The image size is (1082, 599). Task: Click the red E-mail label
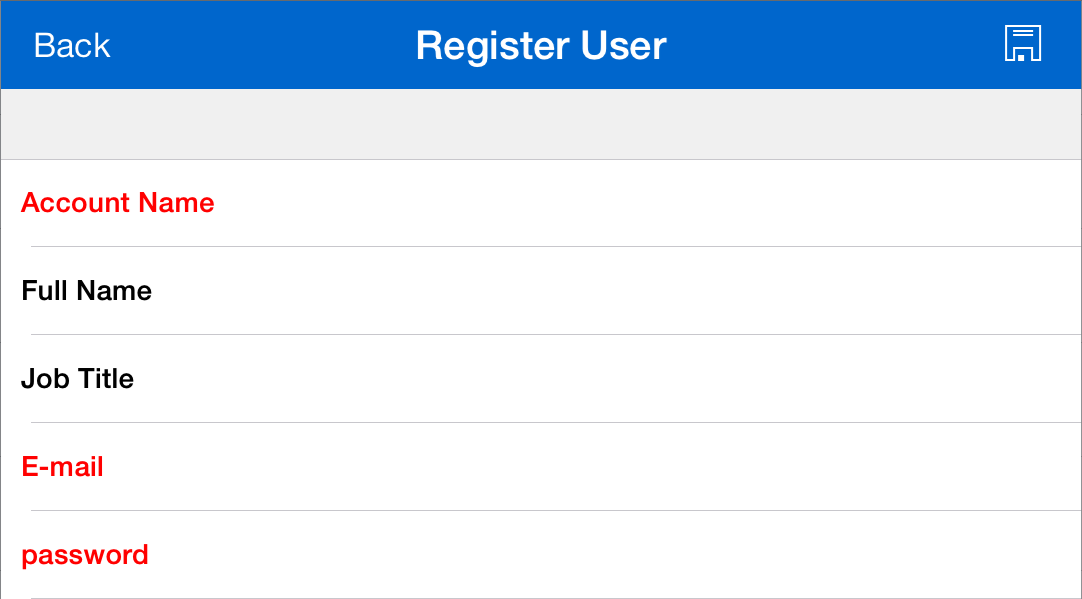[63, 467]
